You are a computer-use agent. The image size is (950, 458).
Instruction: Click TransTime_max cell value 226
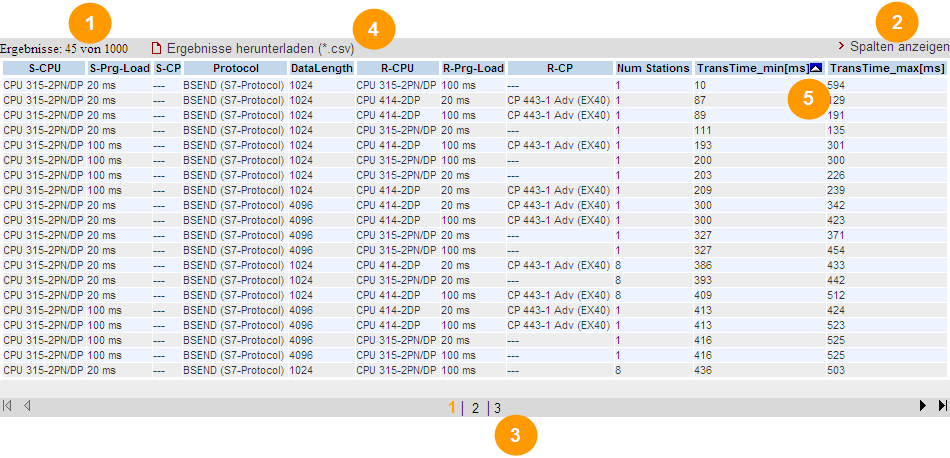tap(836, 175)
